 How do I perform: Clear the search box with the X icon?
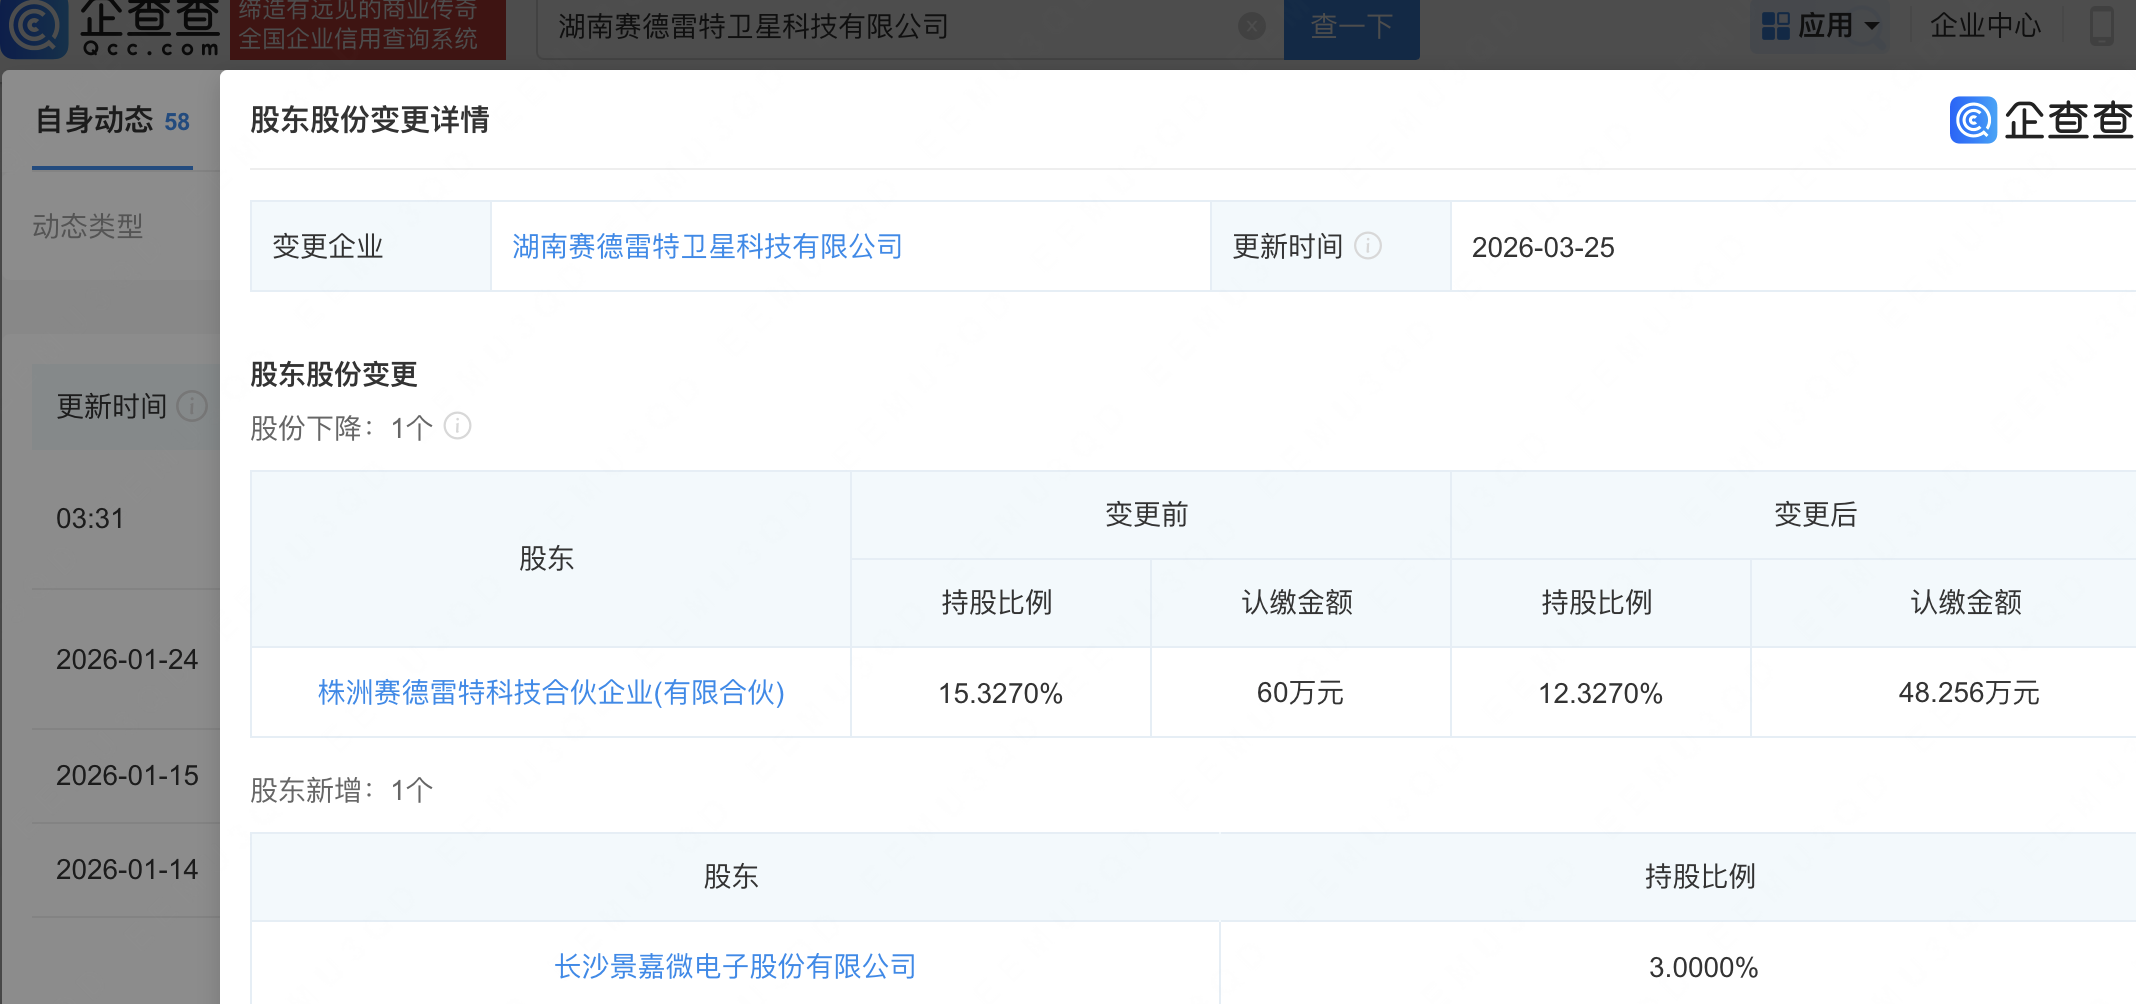click(1252, 26)
